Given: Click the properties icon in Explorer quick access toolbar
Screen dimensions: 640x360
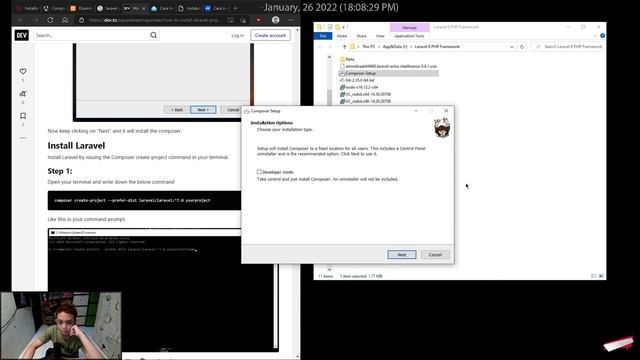Looking at the screenshot, I should (330, 27).
